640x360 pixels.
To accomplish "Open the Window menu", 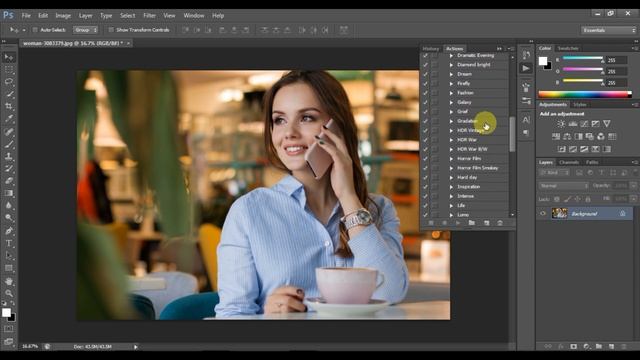I will (193, 16).
